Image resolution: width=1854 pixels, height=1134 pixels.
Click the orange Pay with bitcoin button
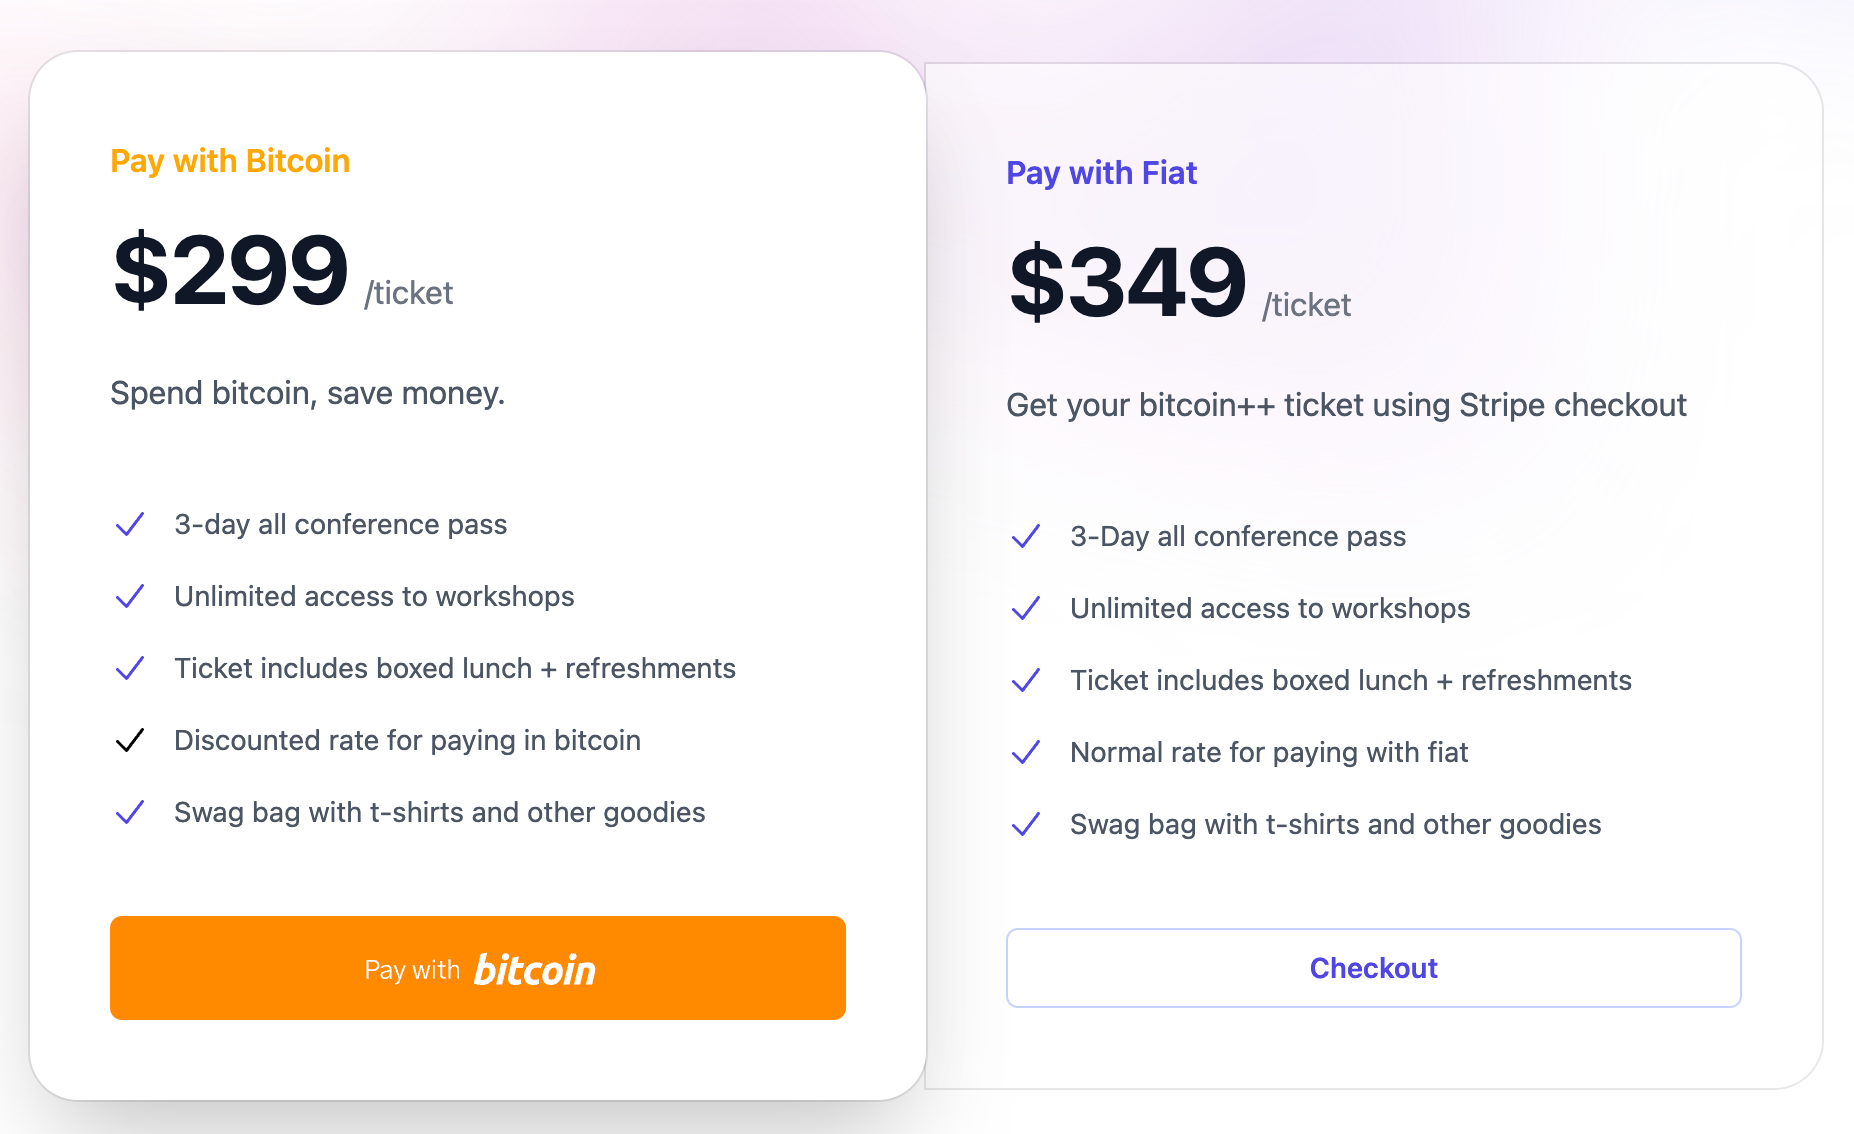pyautogui.click(x=477, y=968)
